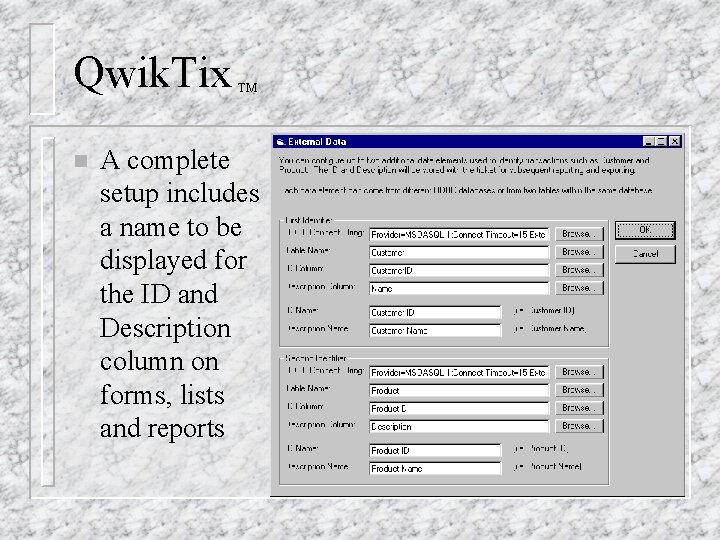Click the Description column field in Second Identifier
This screenshot has height=540, width=720.
point(459,427)
